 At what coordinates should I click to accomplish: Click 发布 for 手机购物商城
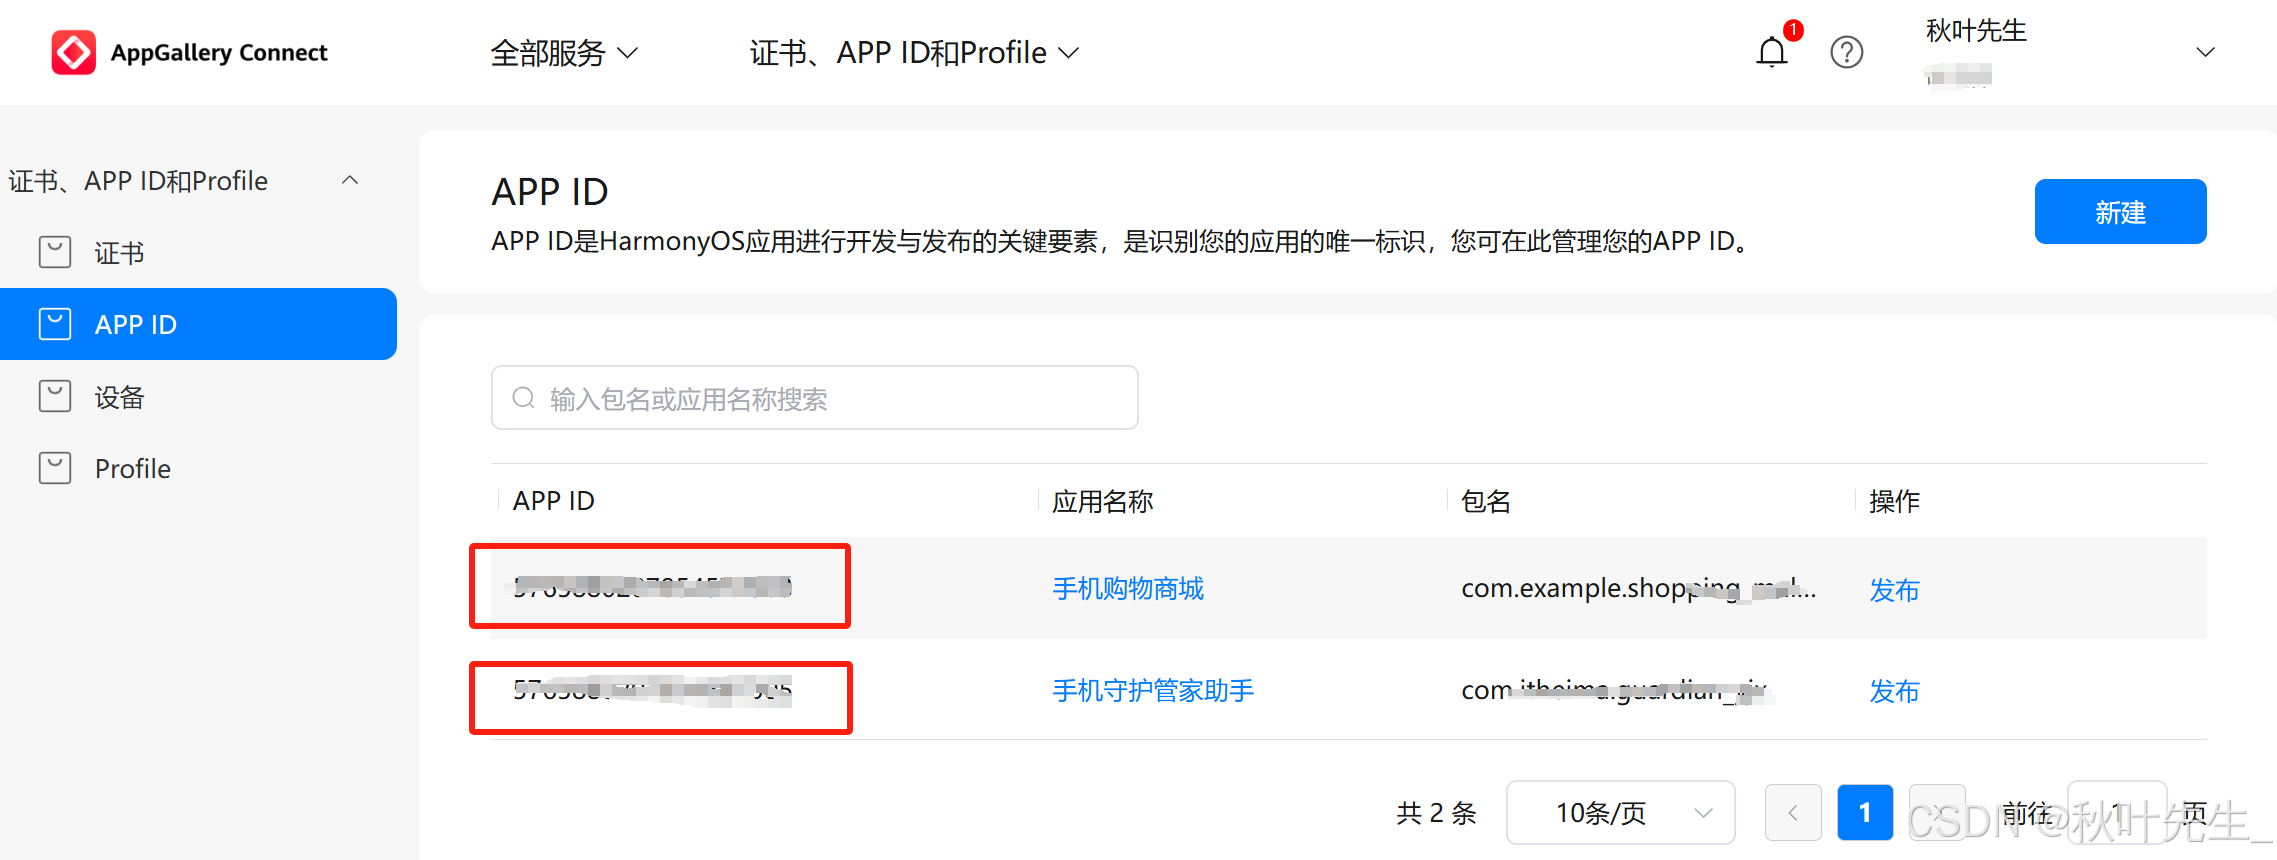click(x=1894, y=589)
